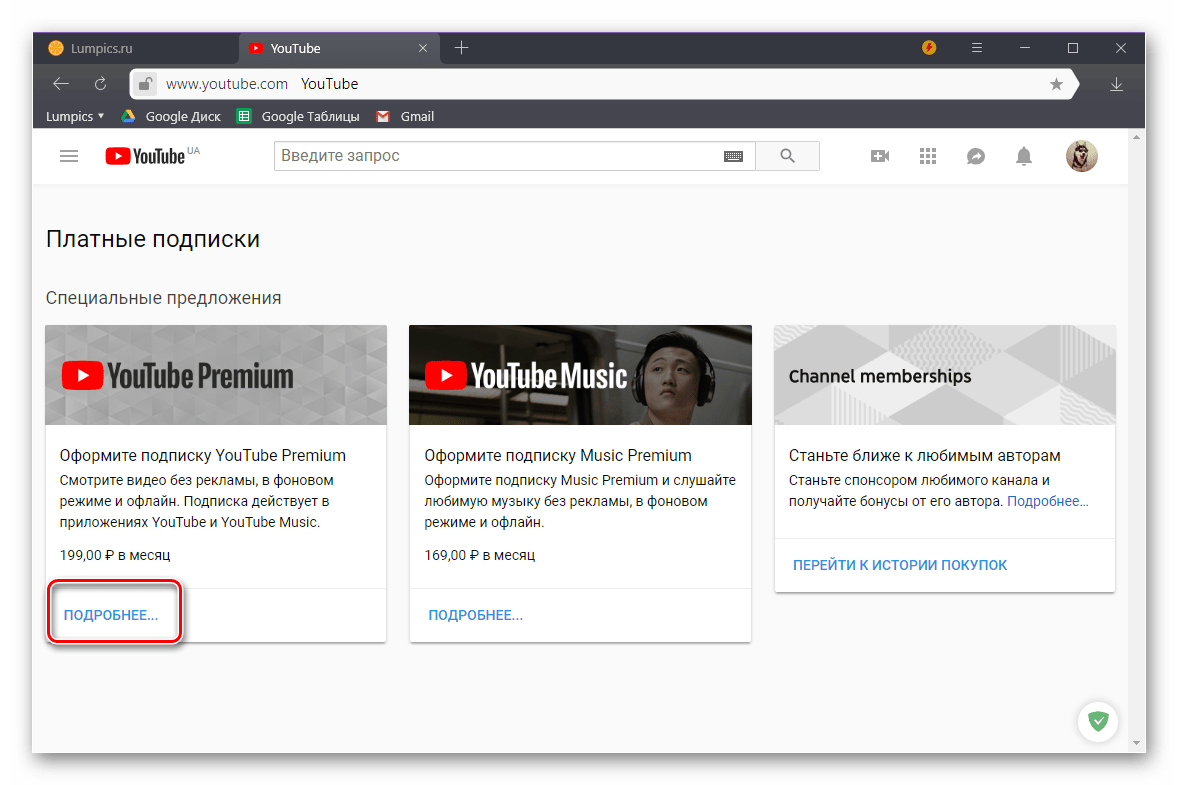Click ПОДРОБНЕЕ under YouTube Premium card
Viewport: 1178px width, 785px height.
(x=111, y=615)
